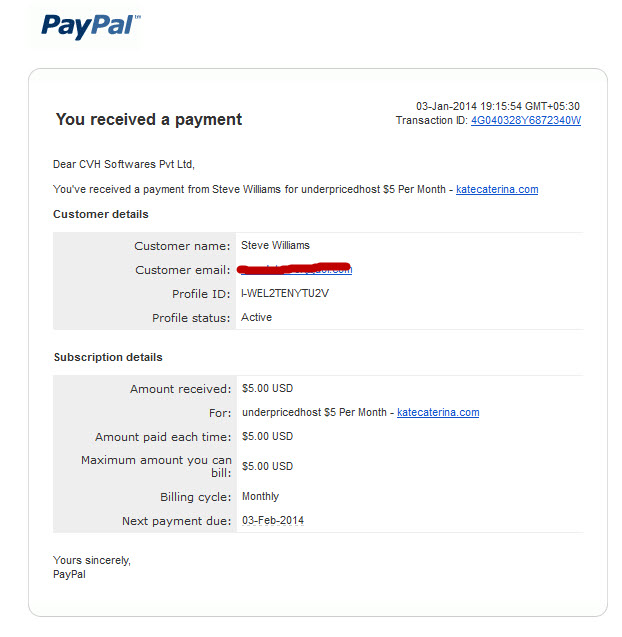622x637 pixels.
Task: Open katecaterina.com link in subscription details
Action: 438,412
